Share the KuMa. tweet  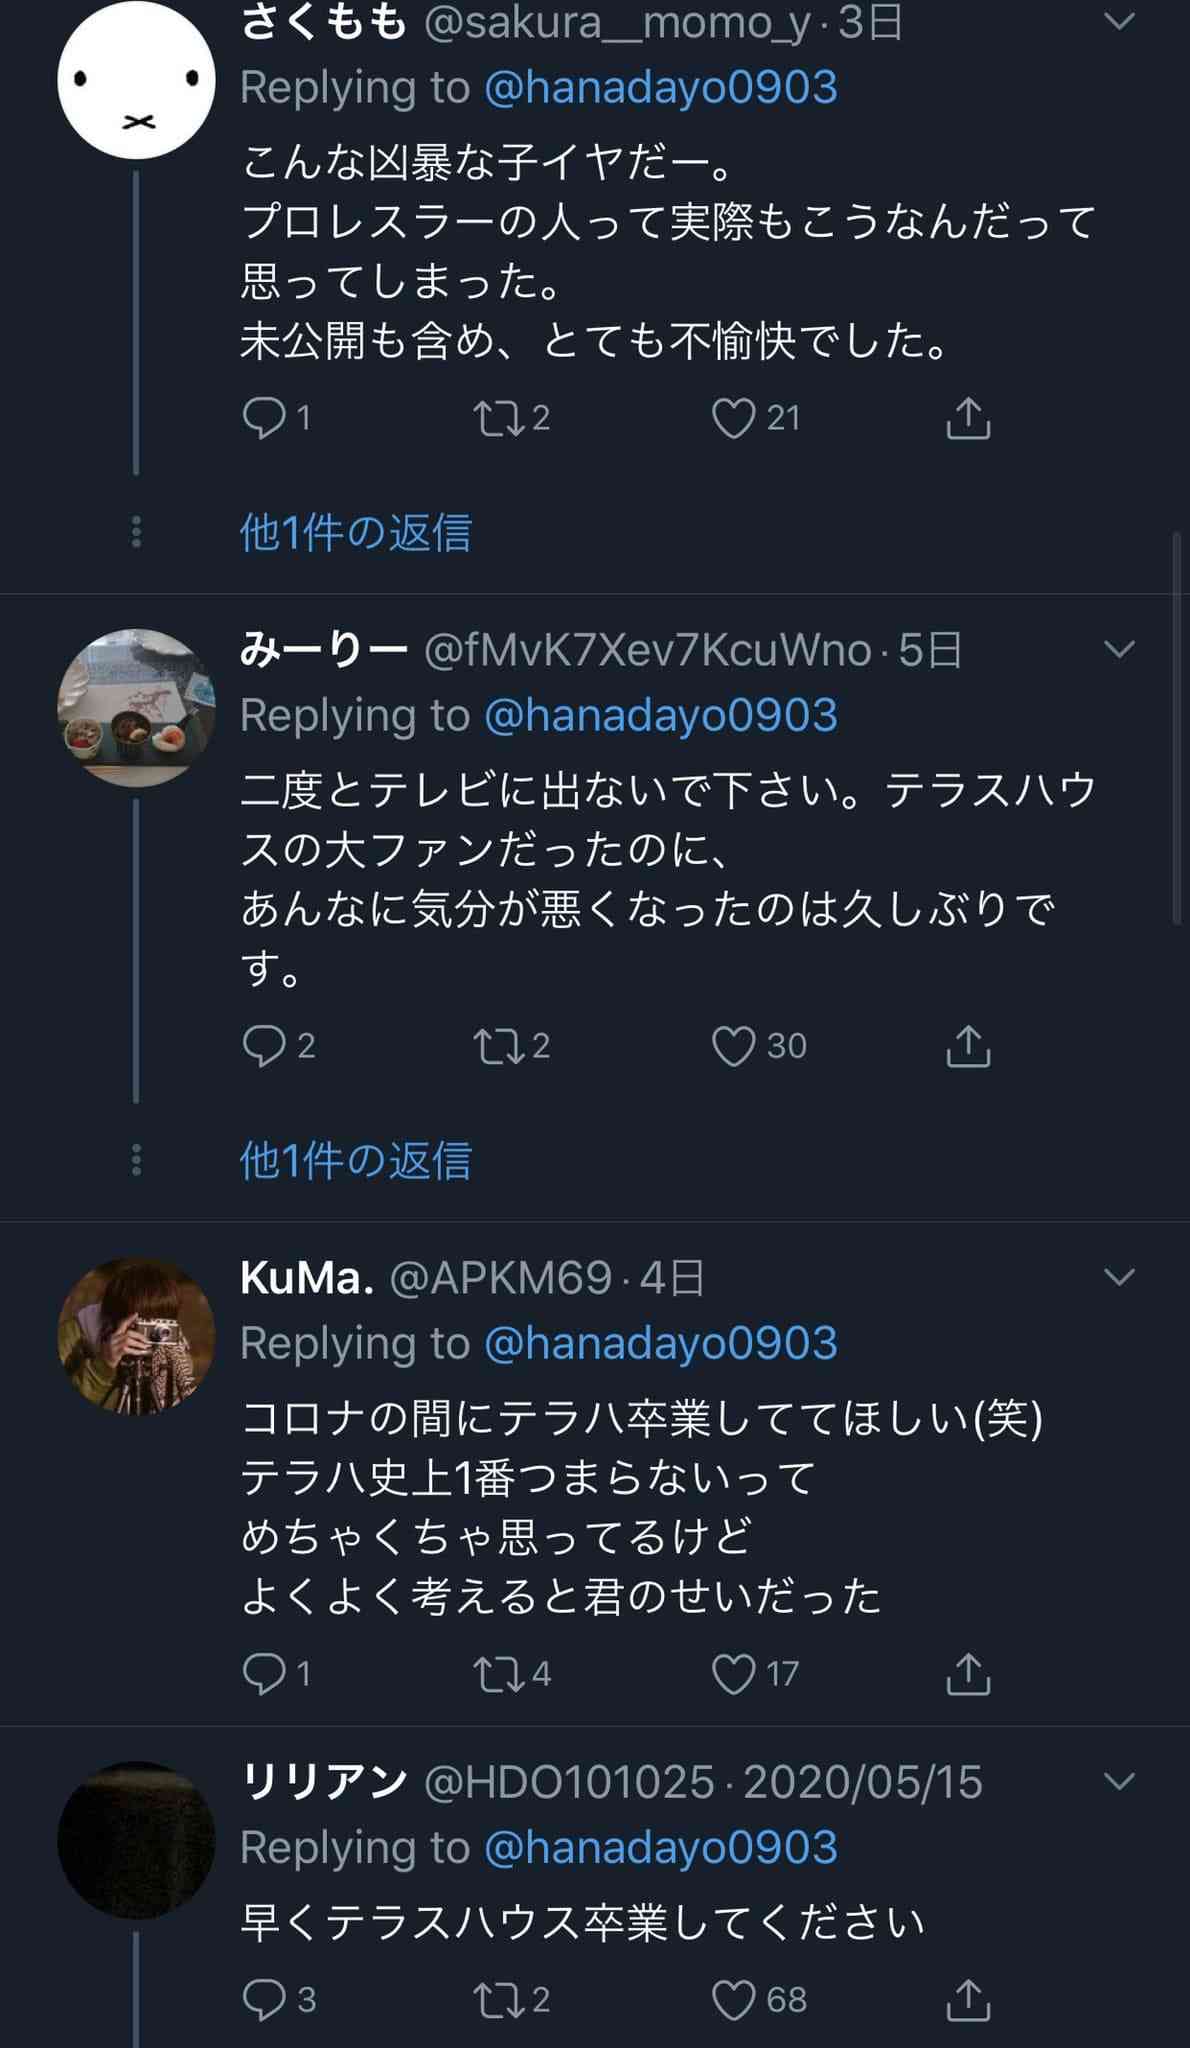coord(967,1674)
